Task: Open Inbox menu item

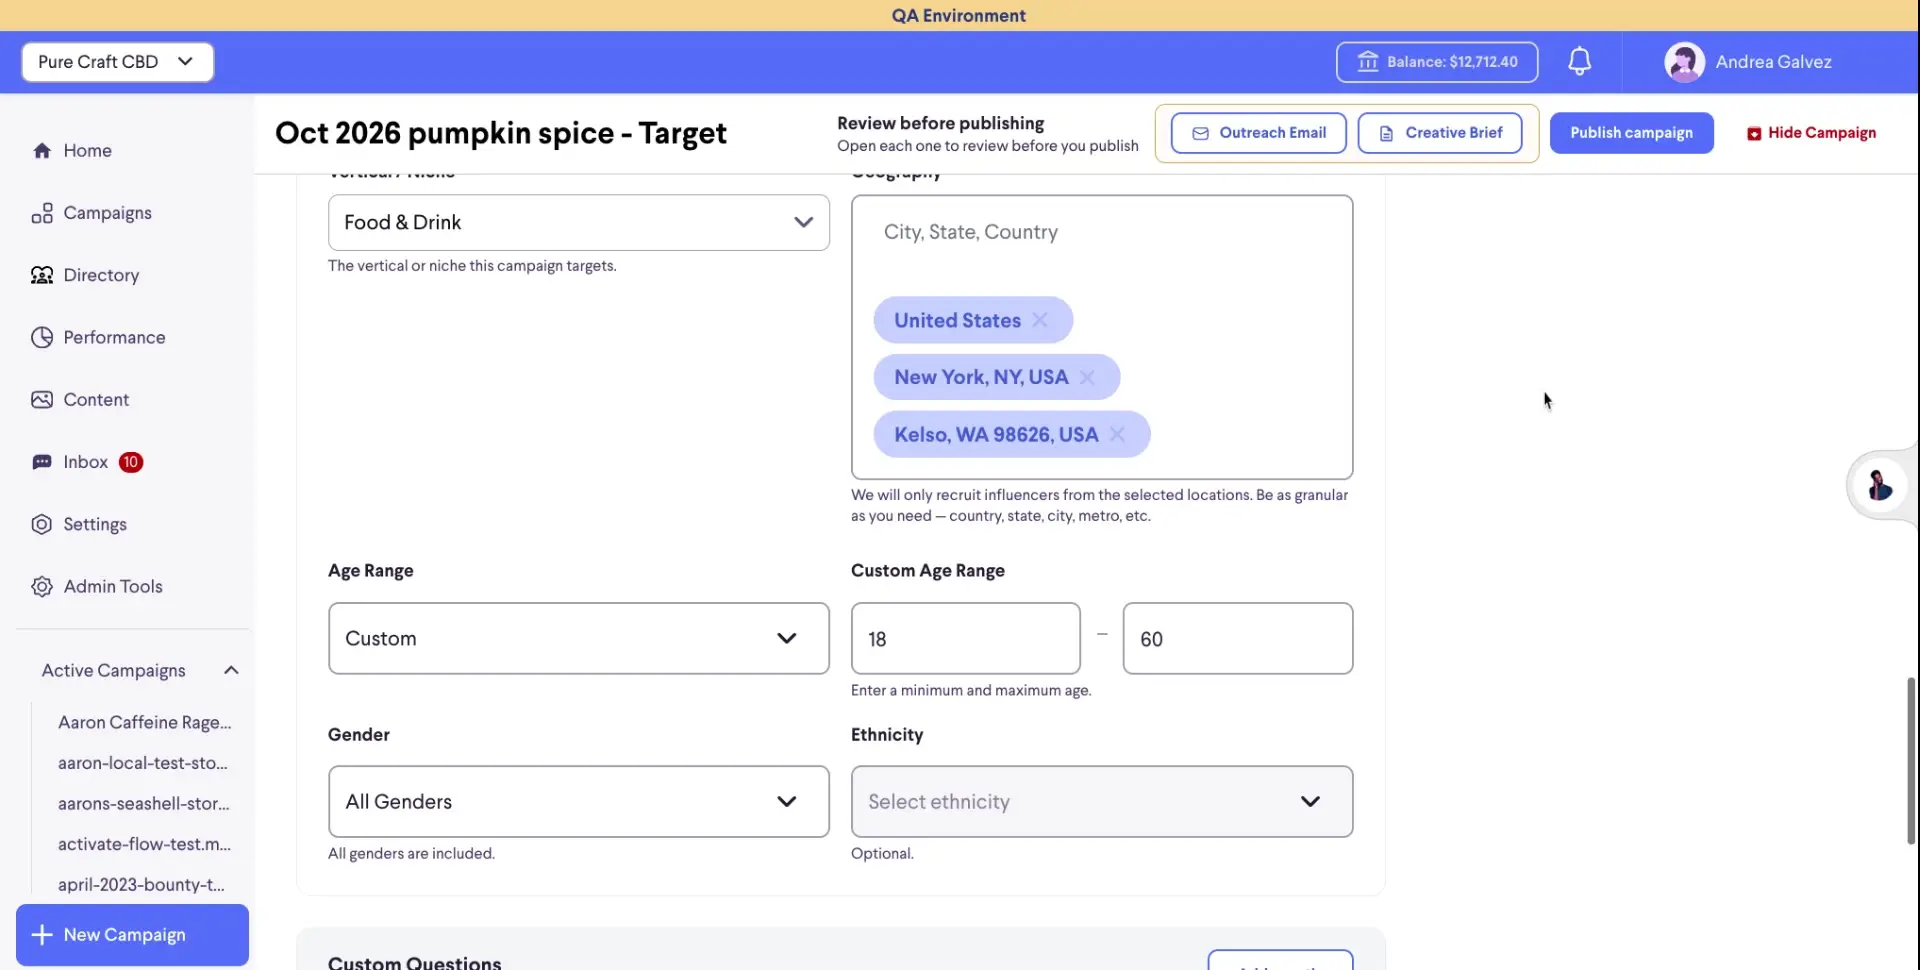Action: [85, 462]
